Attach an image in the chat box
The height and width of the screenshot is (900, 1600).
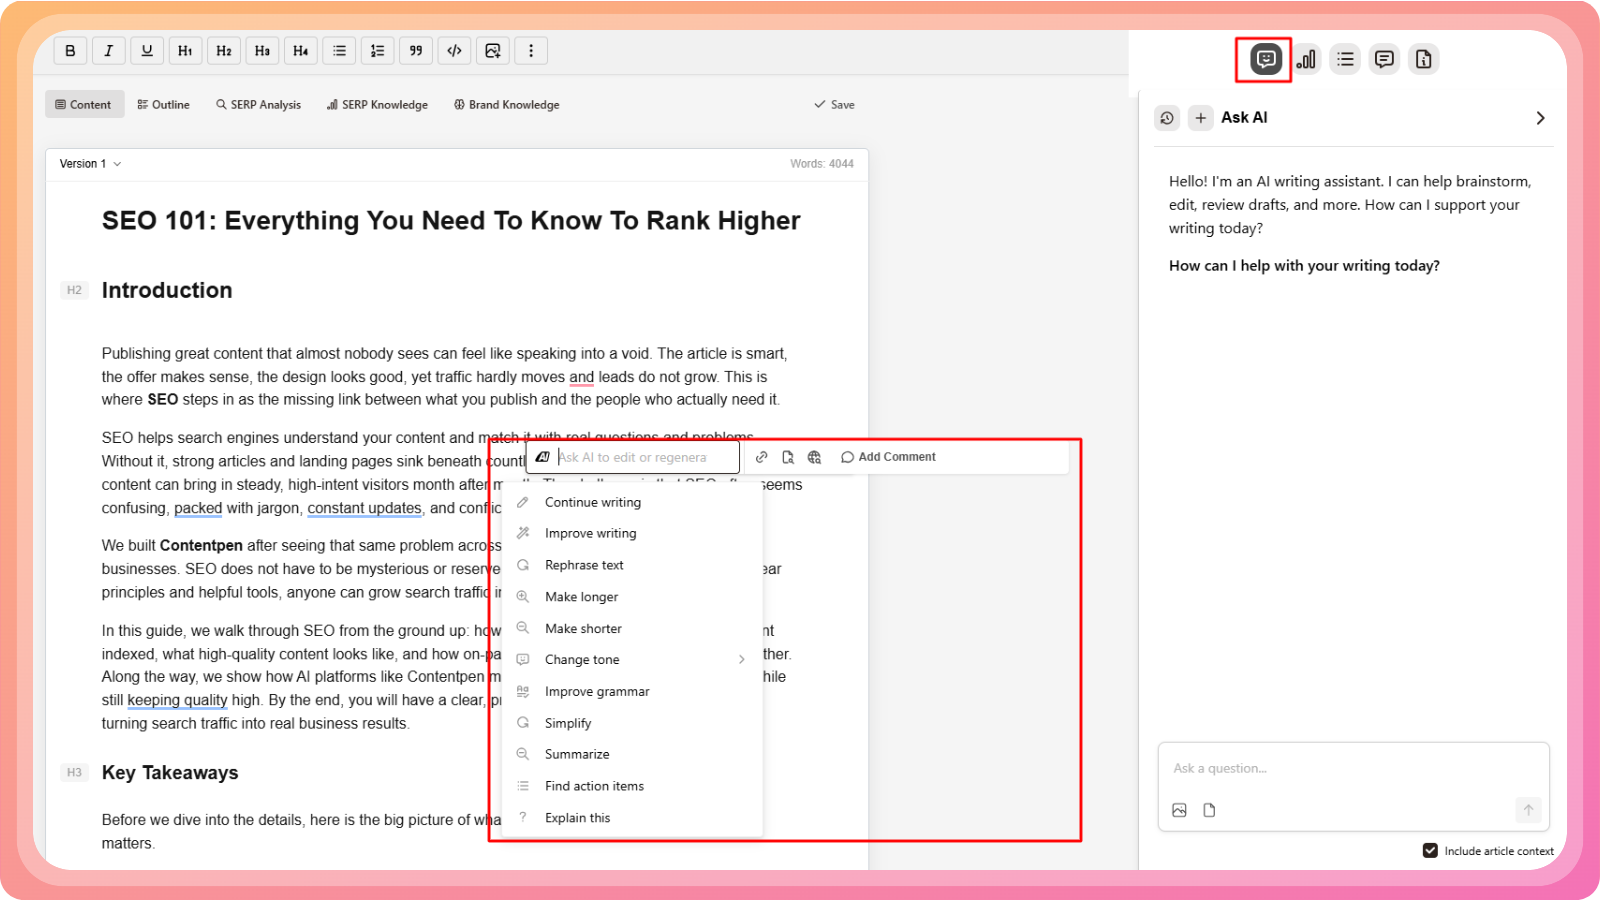(x=1180, y=810)
